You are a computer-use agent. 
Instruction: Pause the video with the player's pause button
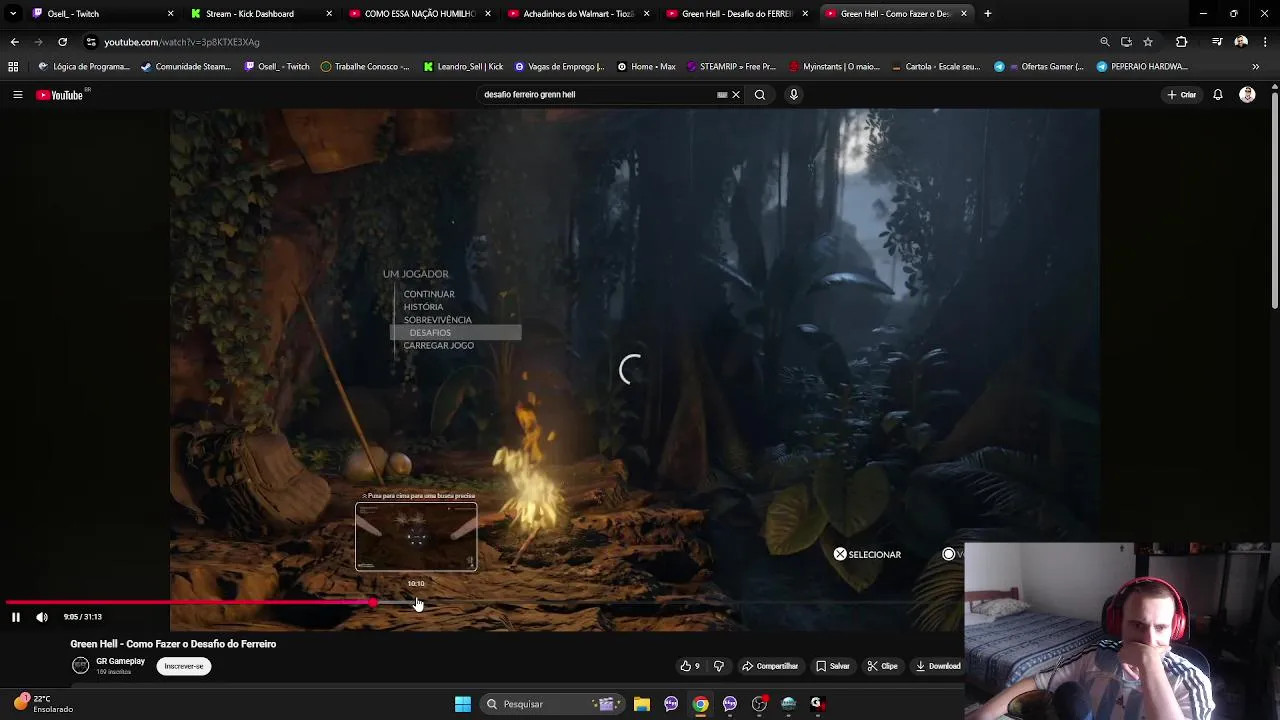pos(15,617)
